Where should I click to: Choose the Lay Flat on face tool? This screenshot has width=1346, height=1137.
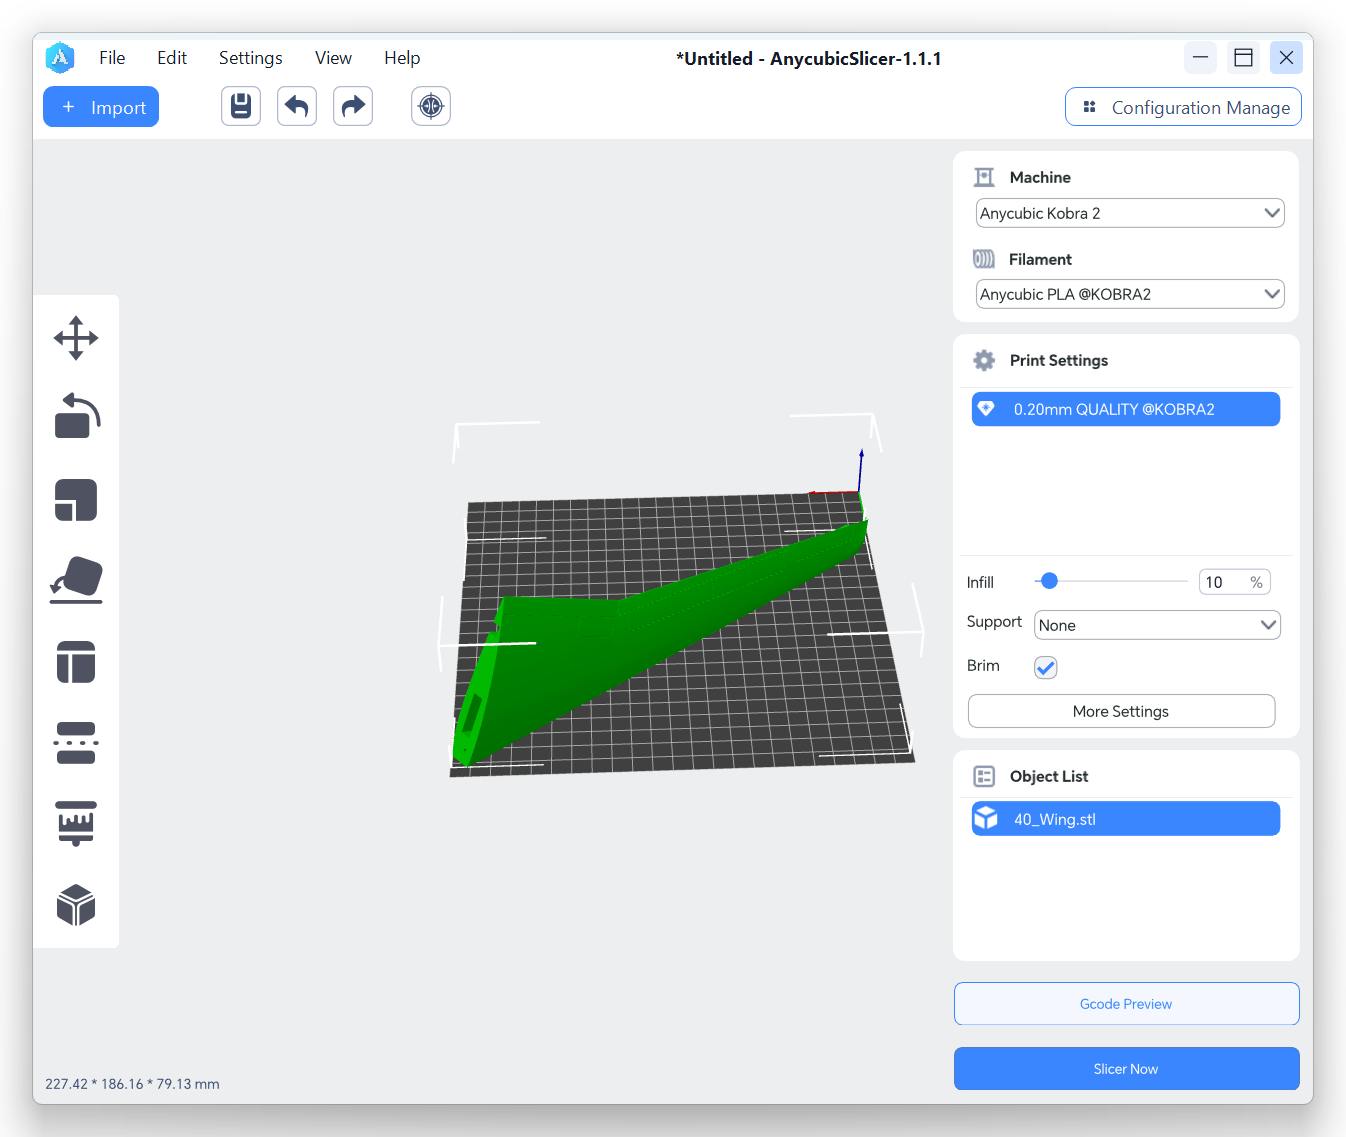(76, 581)
